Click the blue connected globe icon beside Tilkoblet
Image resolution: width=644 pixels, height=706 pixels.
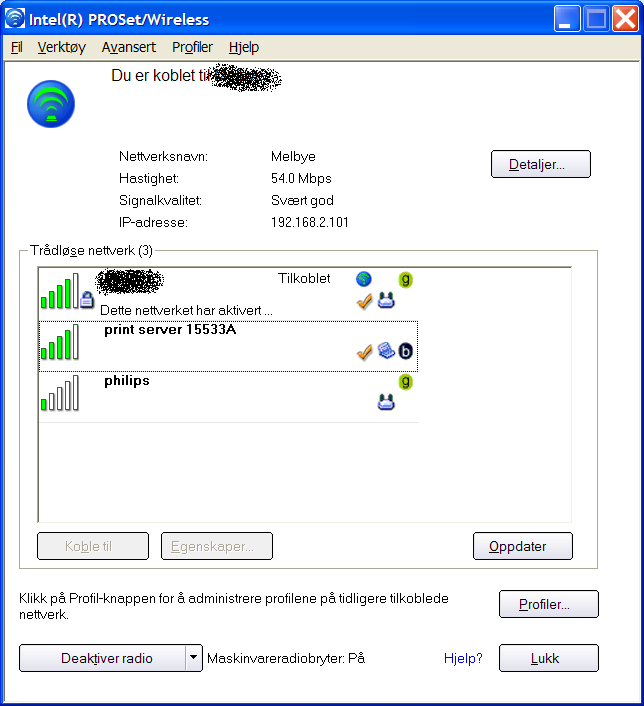coord(363,279)
